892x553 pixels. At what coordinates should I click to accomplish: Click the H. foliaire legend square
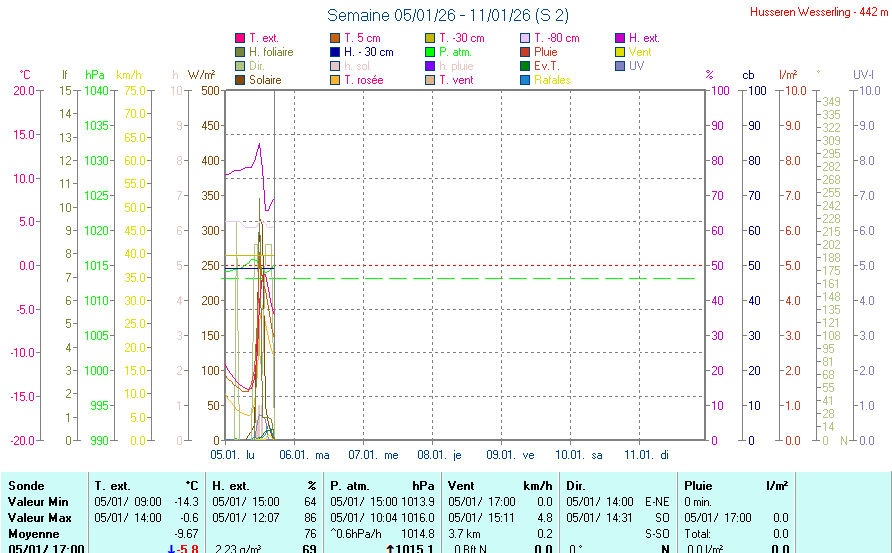pos(240,52)
